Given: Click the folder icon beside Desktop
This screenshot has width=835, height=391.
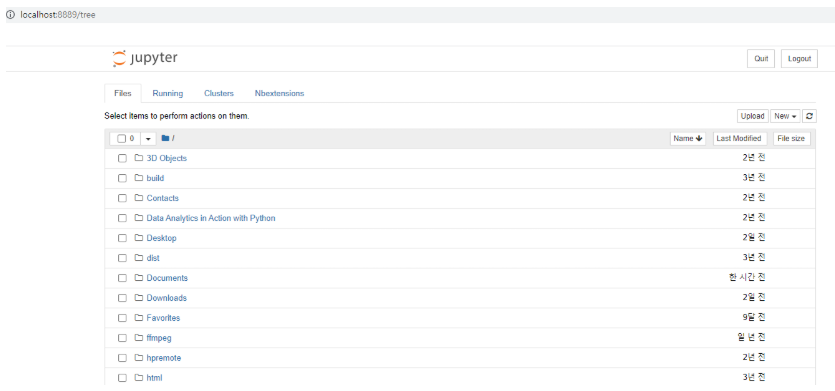Looking at the screenshot, I should tap(139, 238).
